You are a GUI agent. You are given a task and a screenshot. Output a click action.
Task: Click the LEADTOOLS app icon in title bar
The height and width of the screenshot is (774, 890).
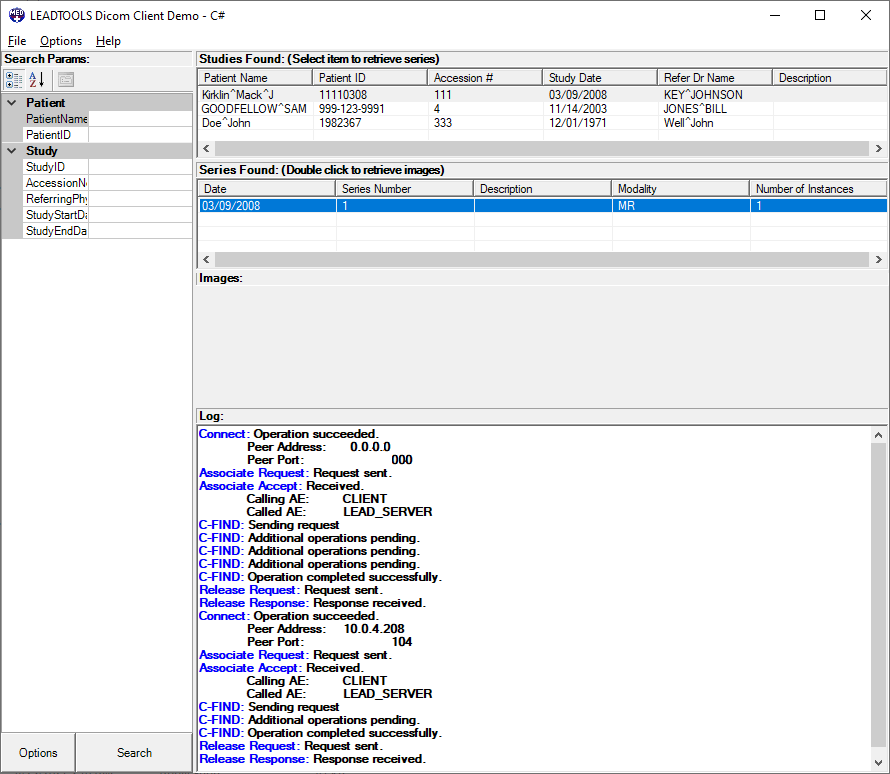coord(16,15)
